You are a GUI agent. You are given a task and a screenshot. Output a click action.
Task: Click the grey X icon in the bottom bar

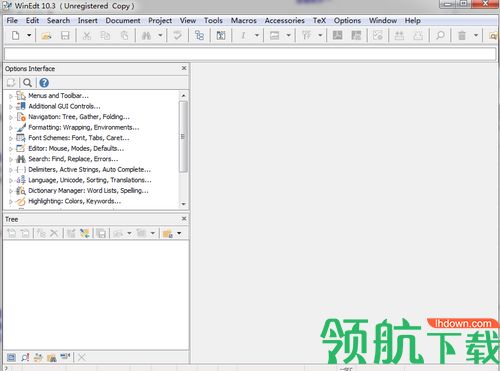[82, 357]
